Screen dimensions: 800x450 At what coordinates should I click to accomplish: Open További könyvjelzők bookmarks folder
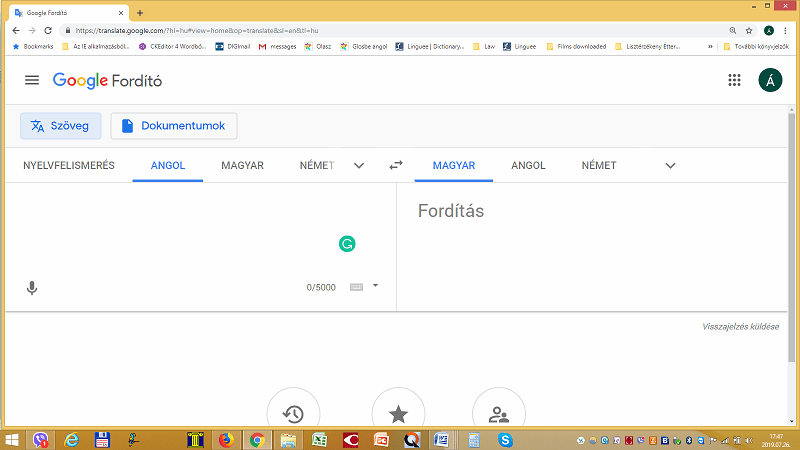pos(756,46)
